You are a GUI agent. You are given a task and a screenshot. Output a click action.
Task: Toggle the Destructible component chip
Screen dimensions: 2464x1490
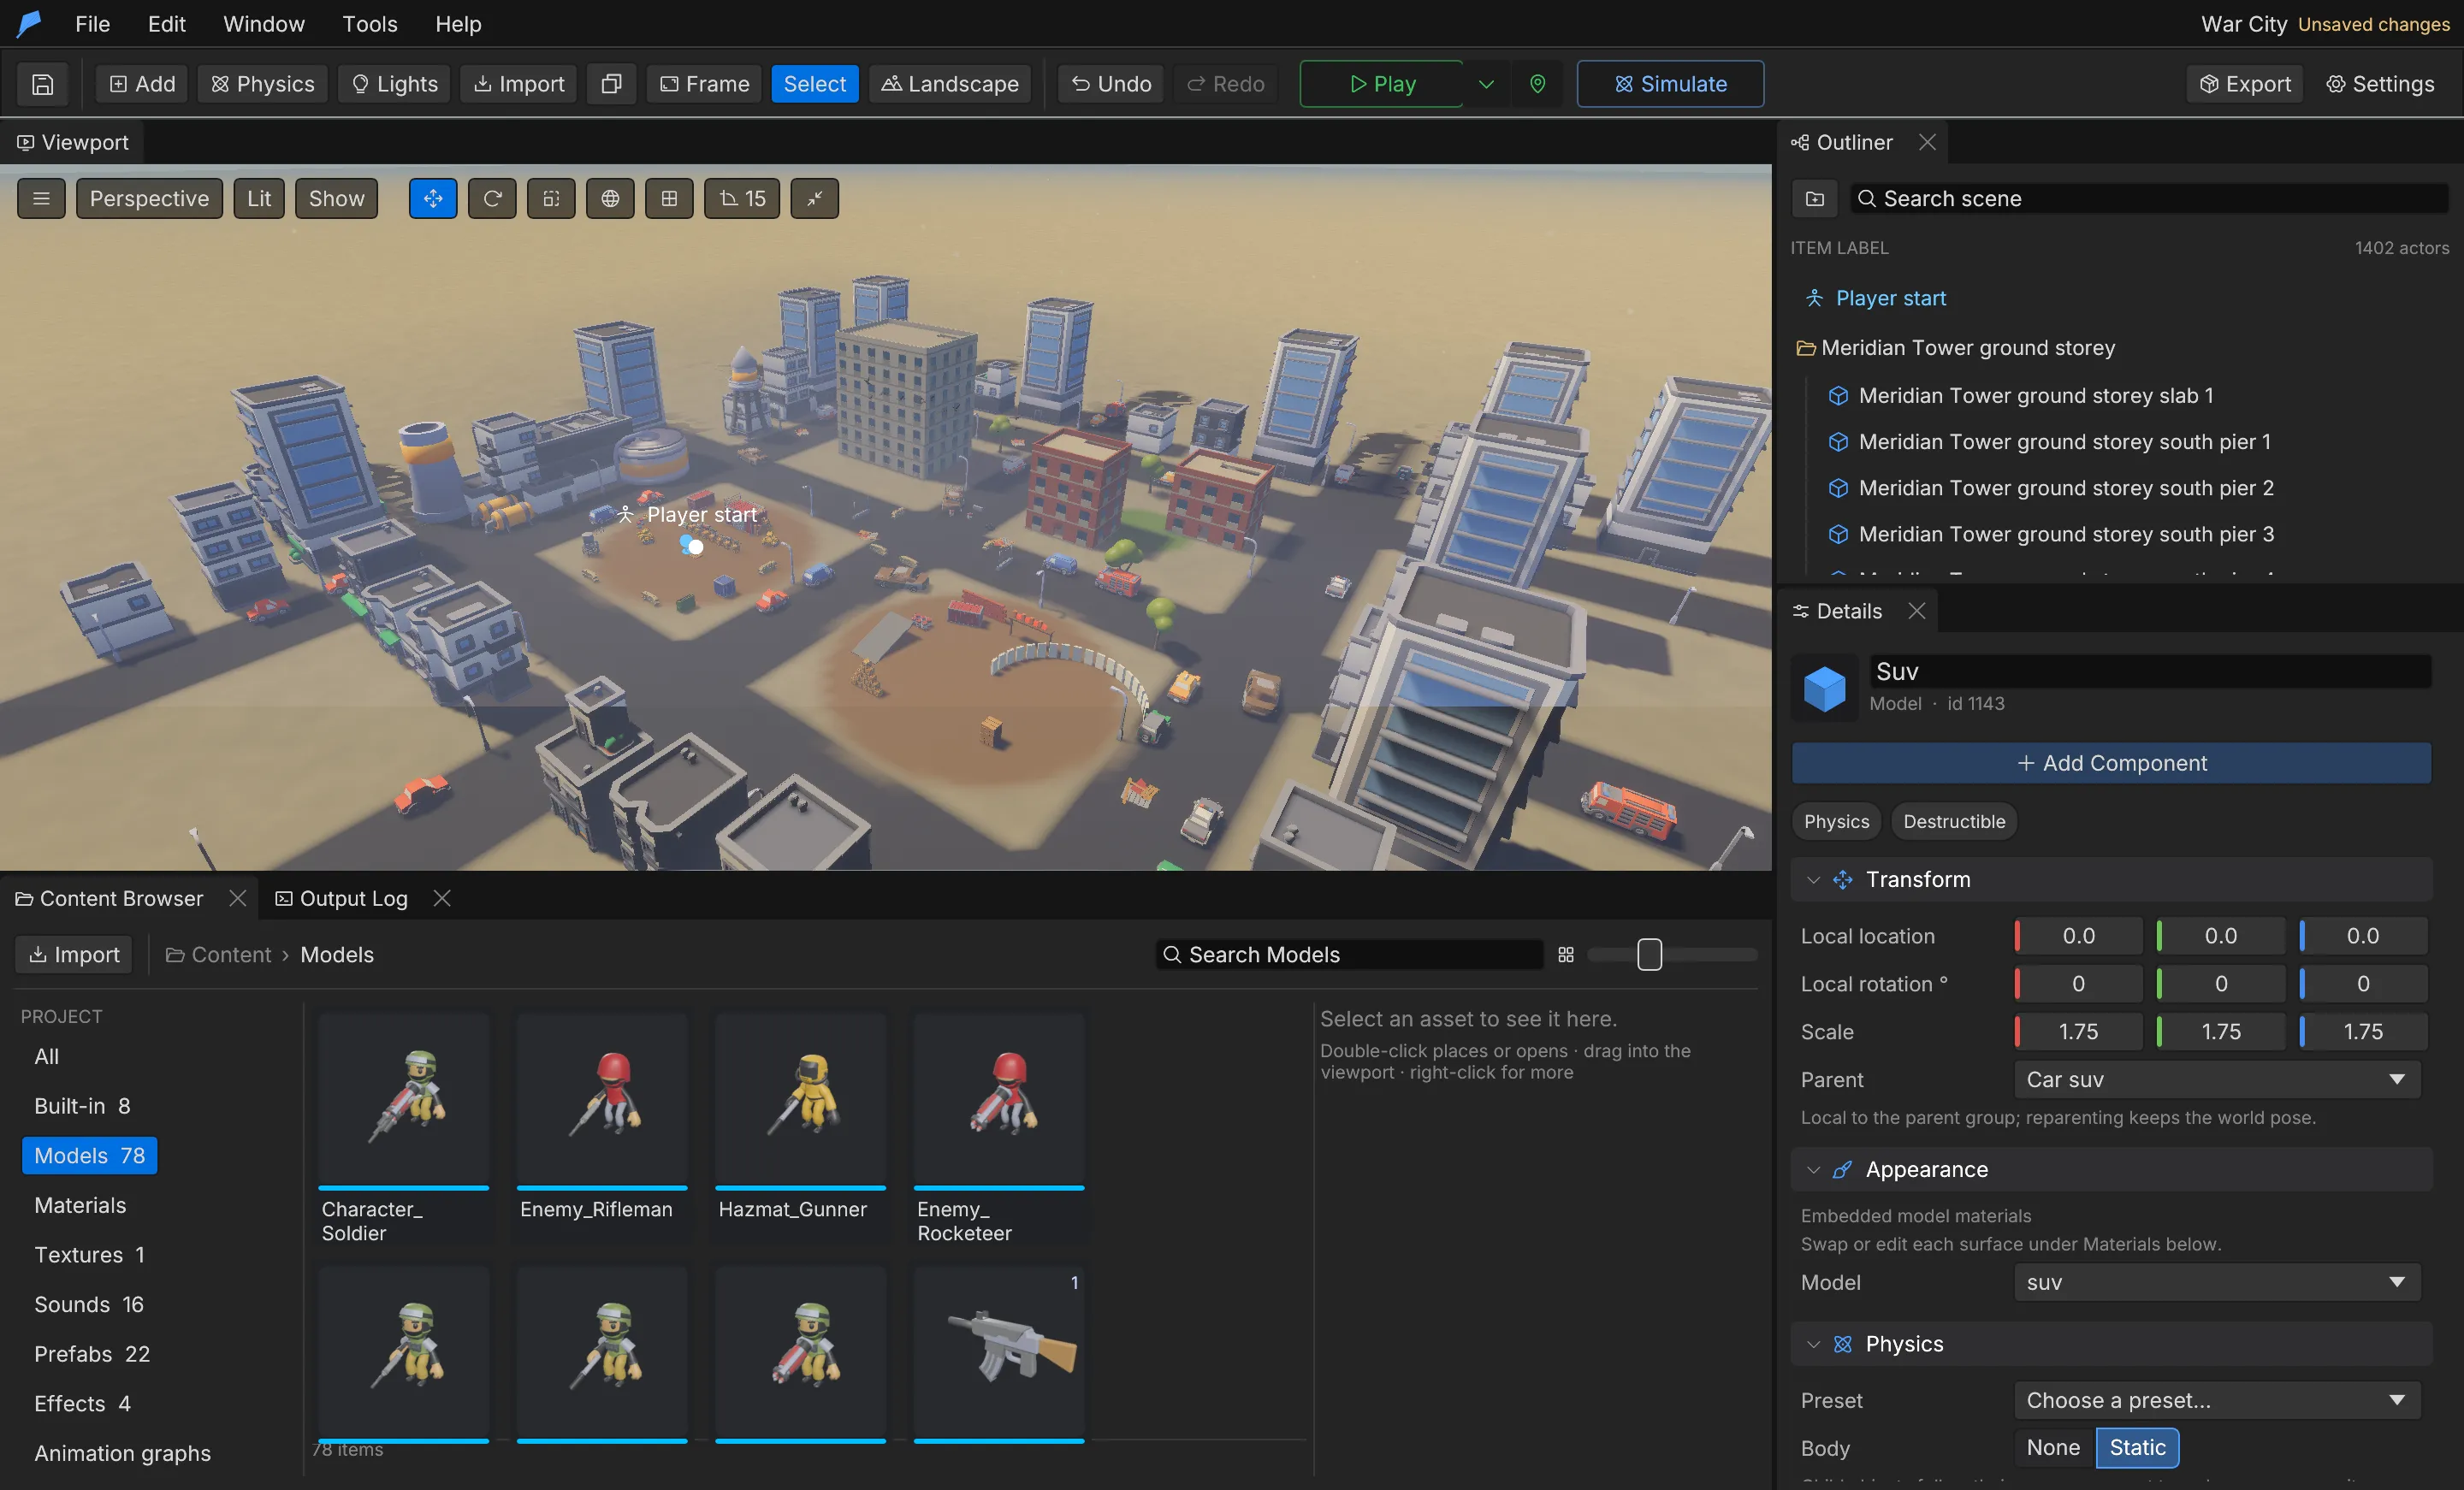point(1954,821)
